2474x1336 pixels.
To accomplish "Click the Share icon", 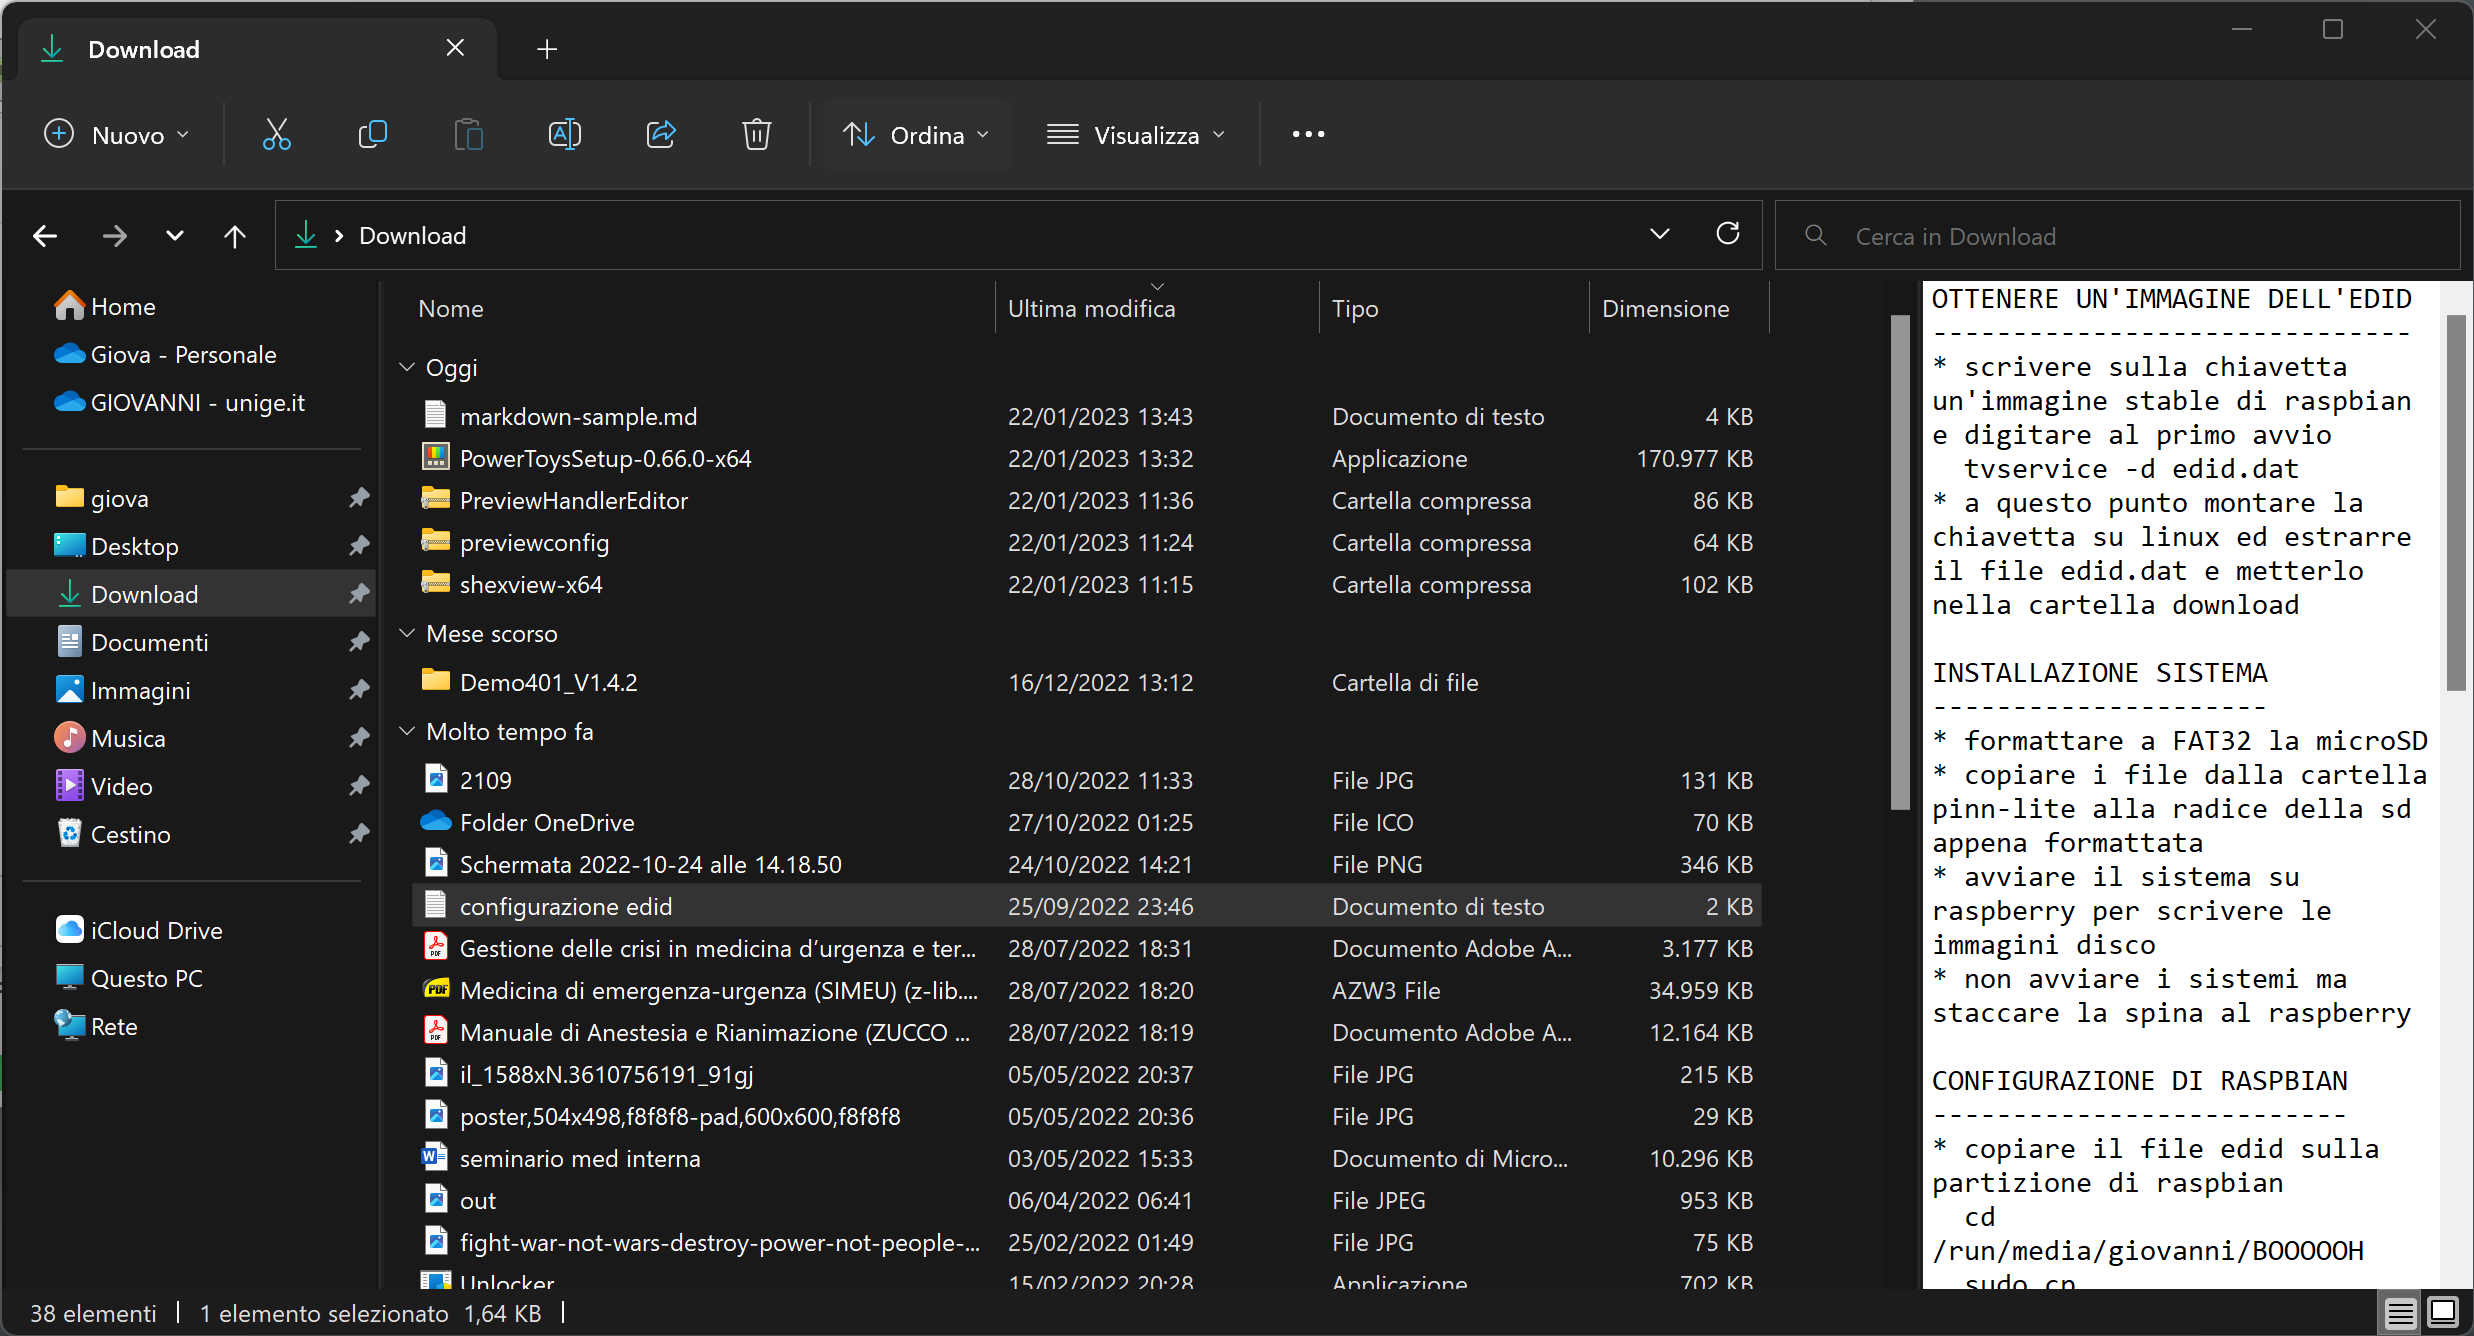I will [x=661, y=134].
